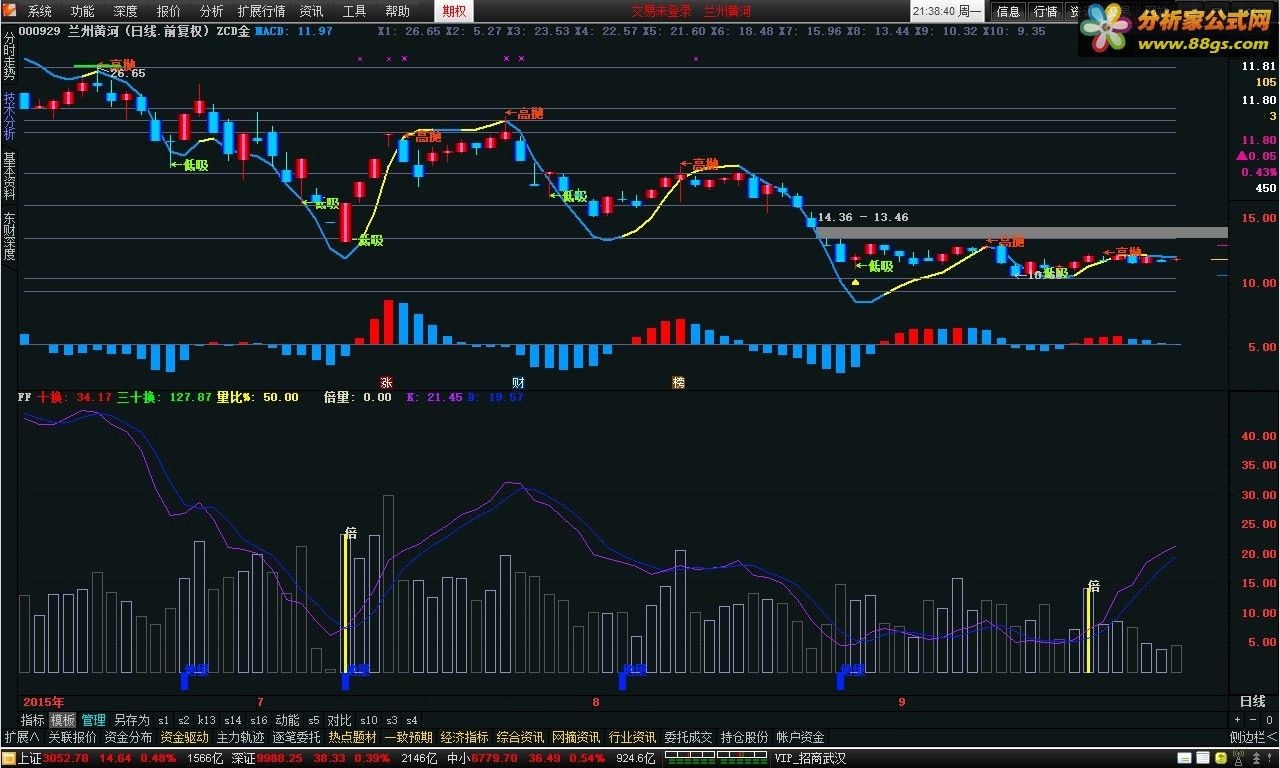Screen dimensions: 1280x768
Task: Select template k13
Action: (207, 720)
